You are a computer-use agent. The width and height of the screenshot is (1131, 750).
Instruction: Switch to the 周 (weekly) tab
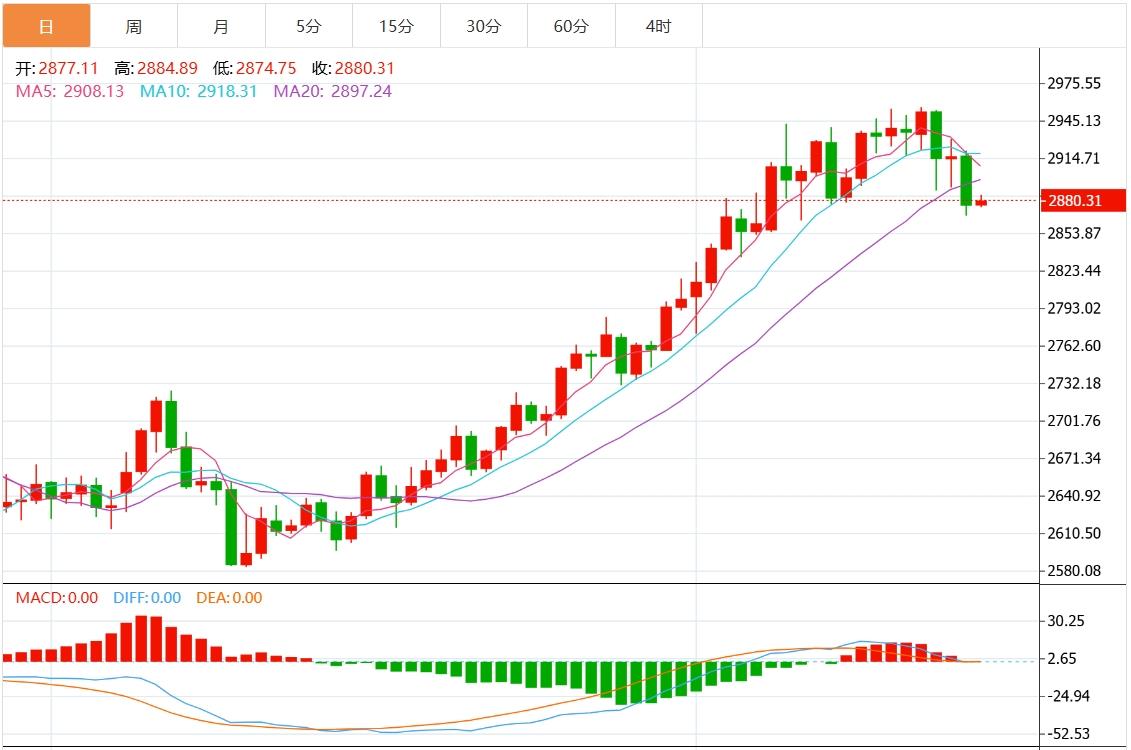[x=133, y=27]
